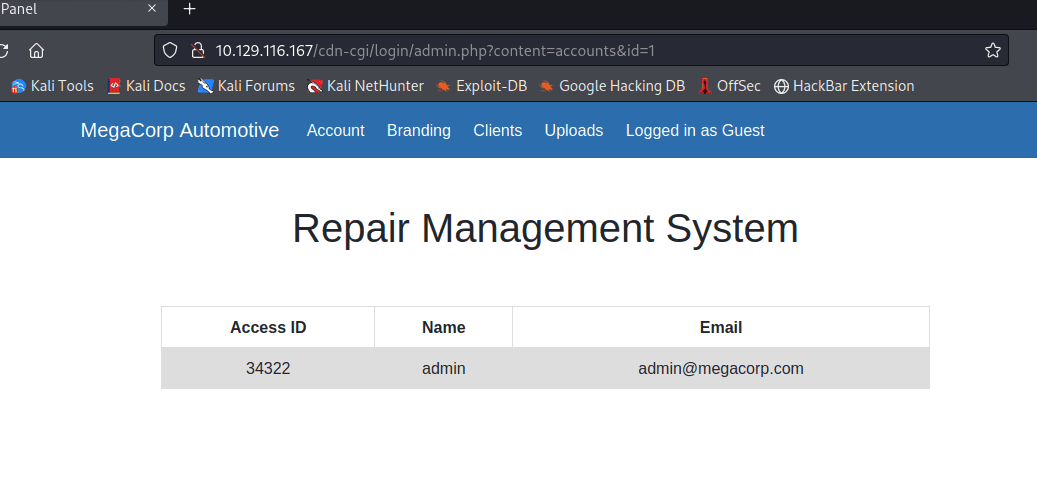Screen dimensions: 1037x492
Task: Close the Panel browser tab
Action: pos(152,9)
